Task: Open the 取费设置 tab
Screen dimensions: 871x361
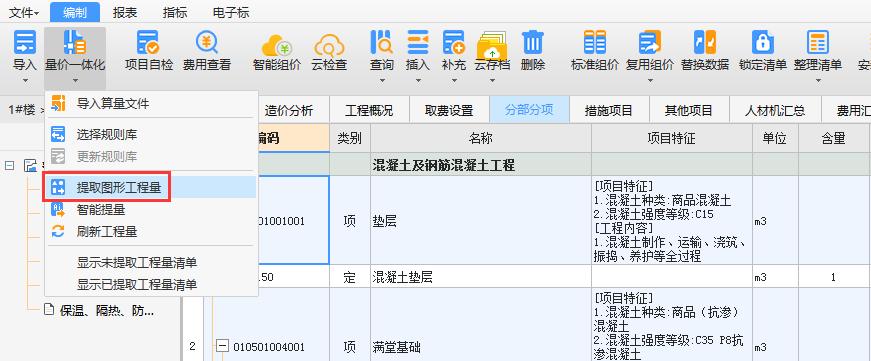Action: pos(449,111)
